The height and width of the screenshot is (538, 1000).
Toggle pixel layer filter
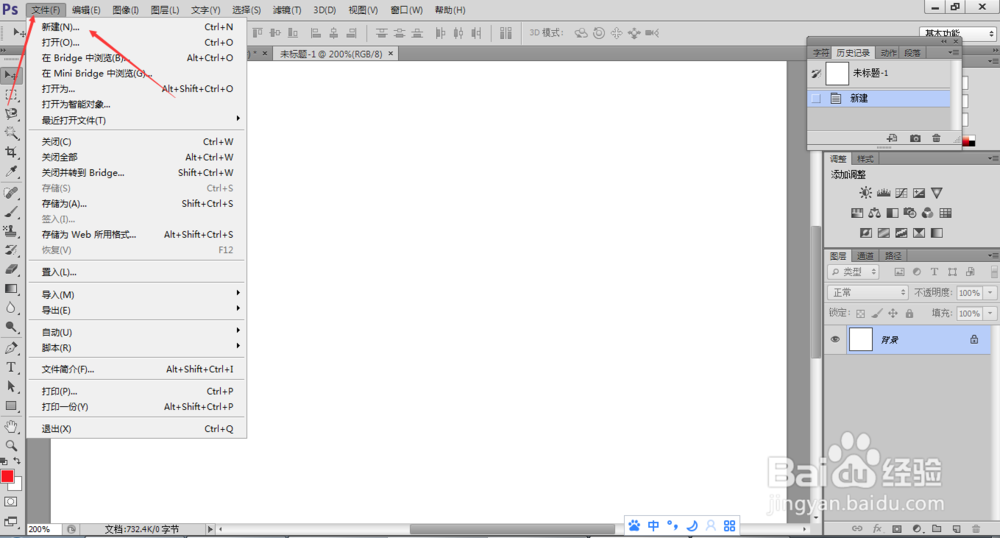pos(899,272)
